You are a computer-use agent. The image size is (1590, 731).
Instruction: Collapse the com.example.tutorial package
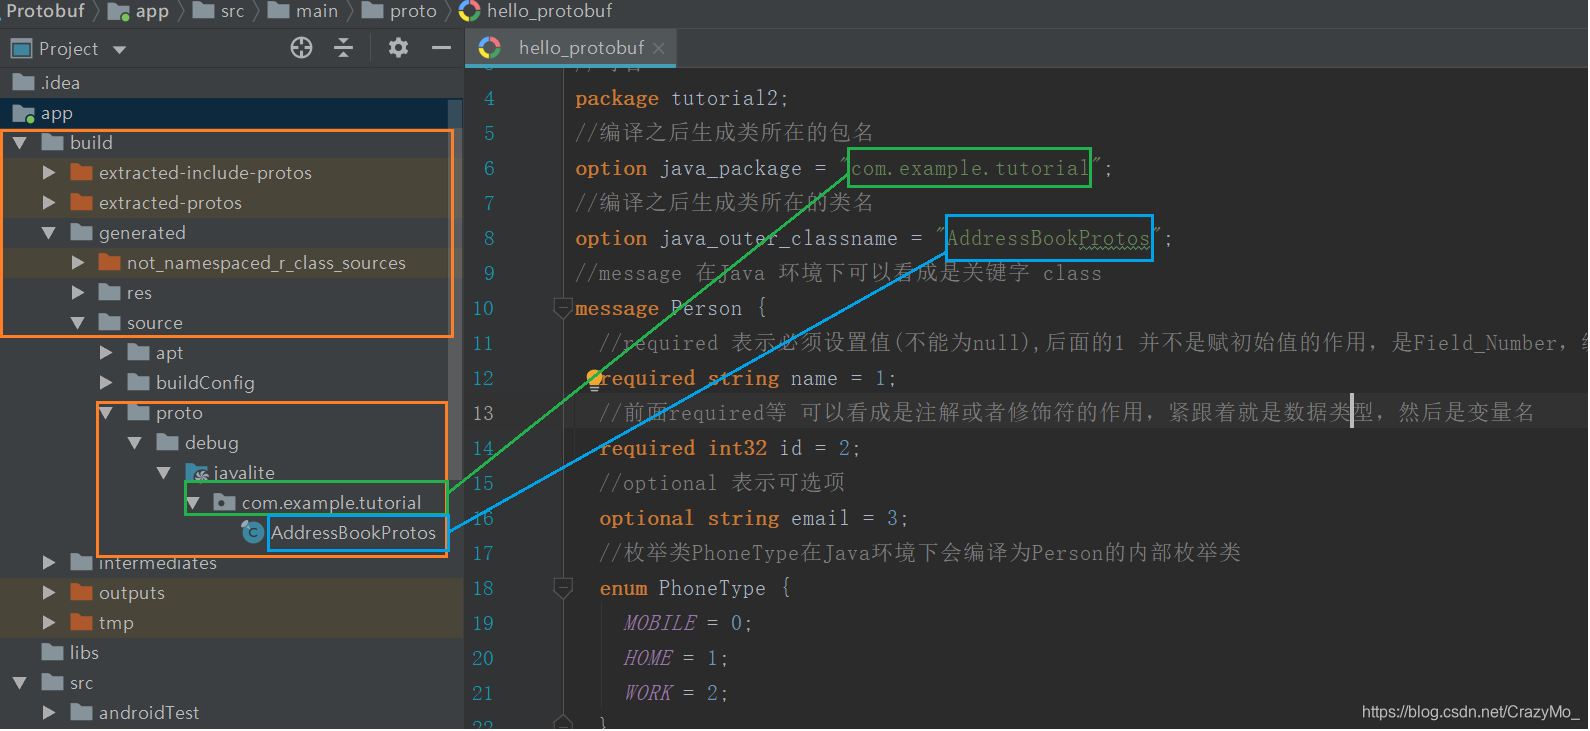tap(193, 503)
